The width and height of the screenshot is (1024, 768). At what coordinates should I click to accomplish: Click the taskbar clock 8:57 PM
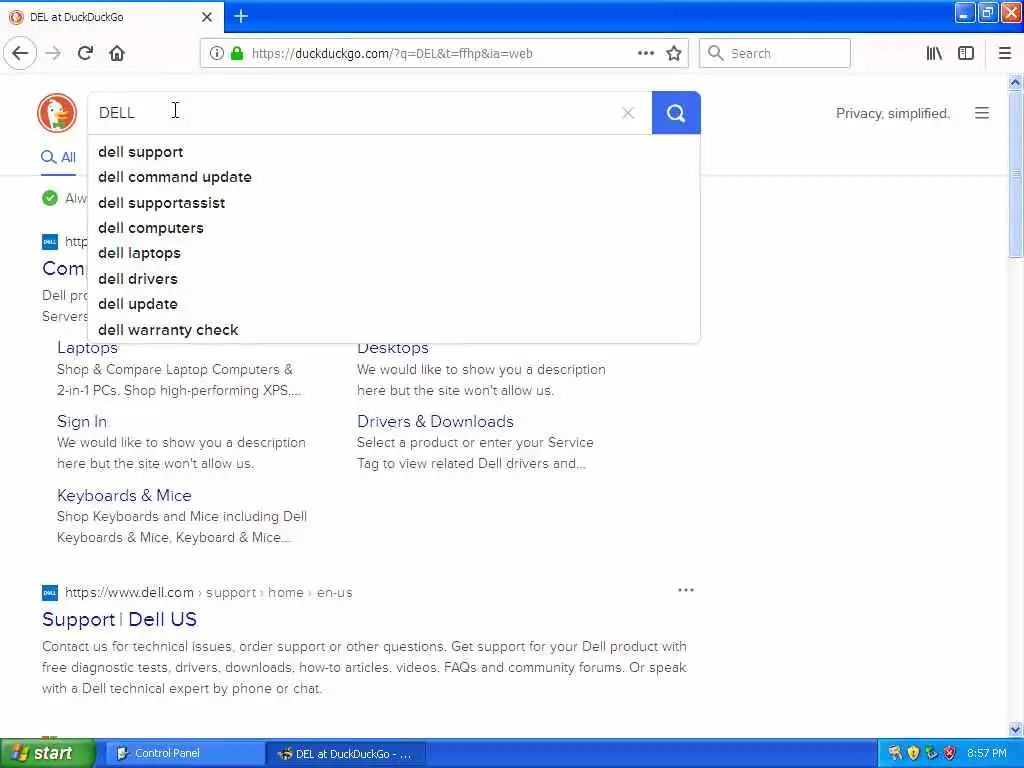pyautogui.click(x=986, y=753)
